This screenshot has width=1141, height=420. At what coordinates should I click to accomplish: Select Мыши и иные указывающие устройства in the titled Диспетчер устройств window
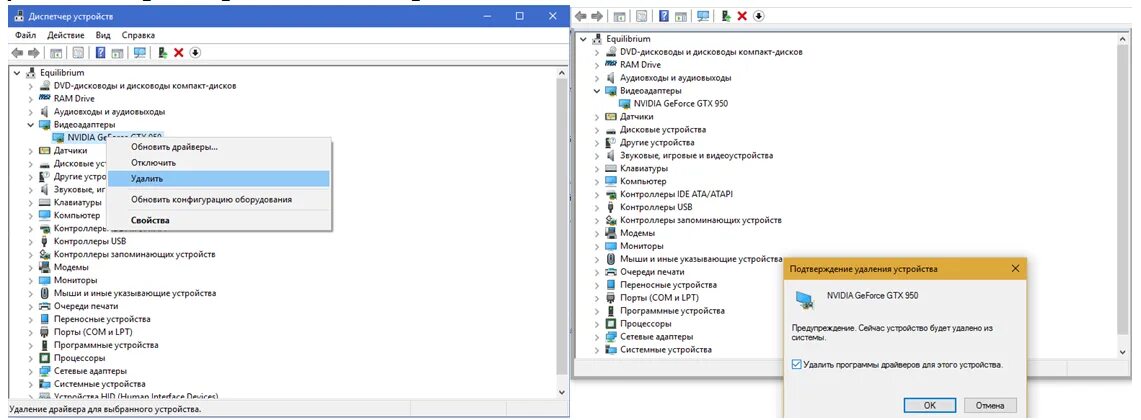tap(135, 293)
